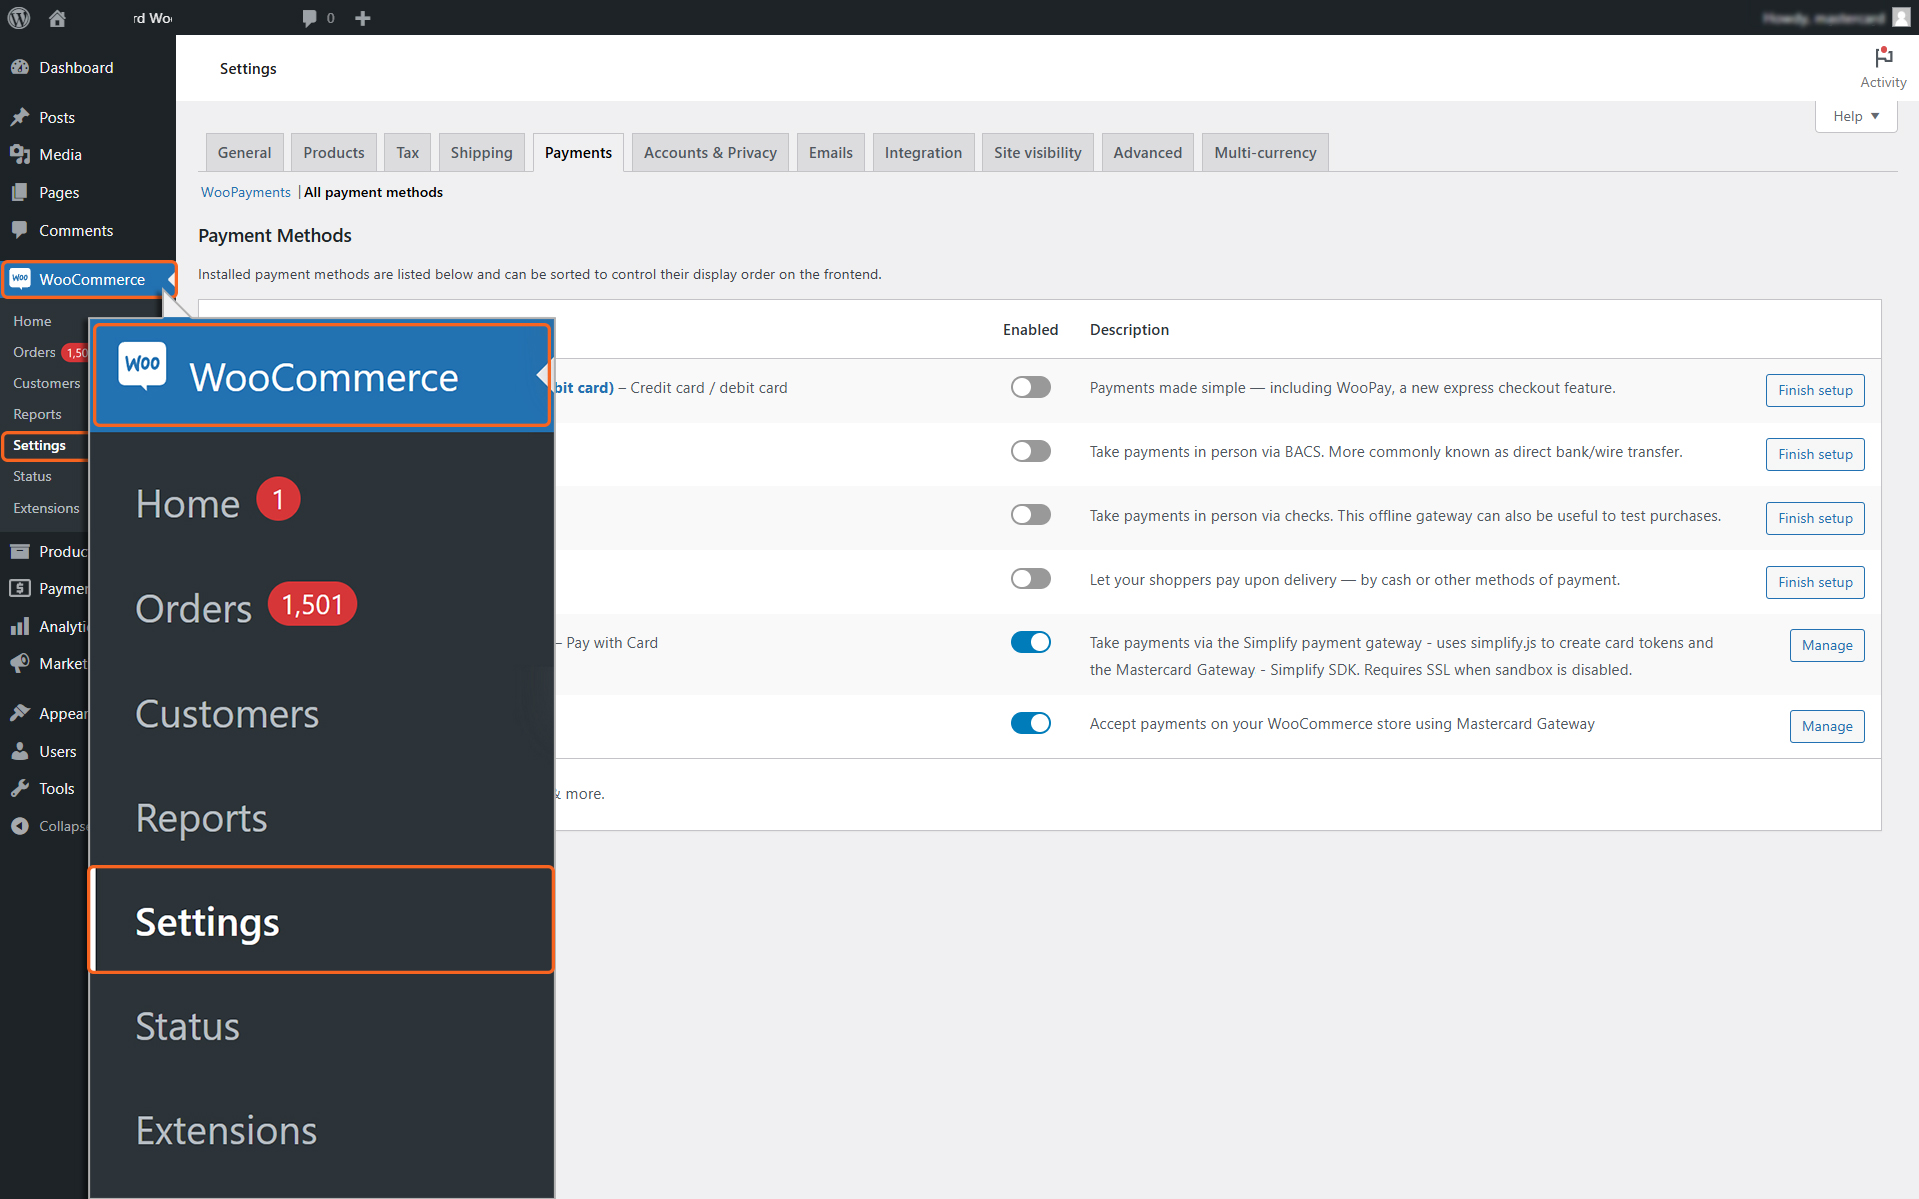Image resolution: width=1919 pixels, height=1199 pixels.
Task: Enable the check payments toggle
Action: point(1030,515)
